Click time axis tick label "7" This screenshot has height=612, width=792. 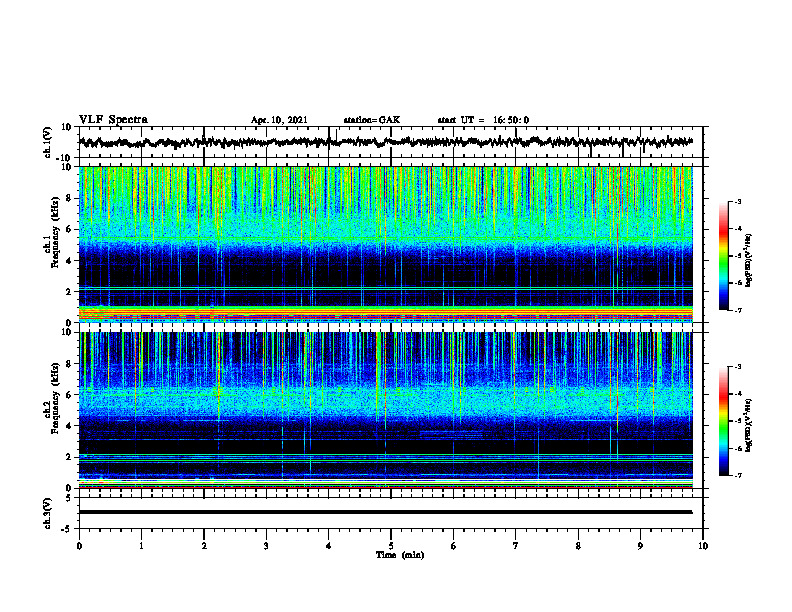516,546
